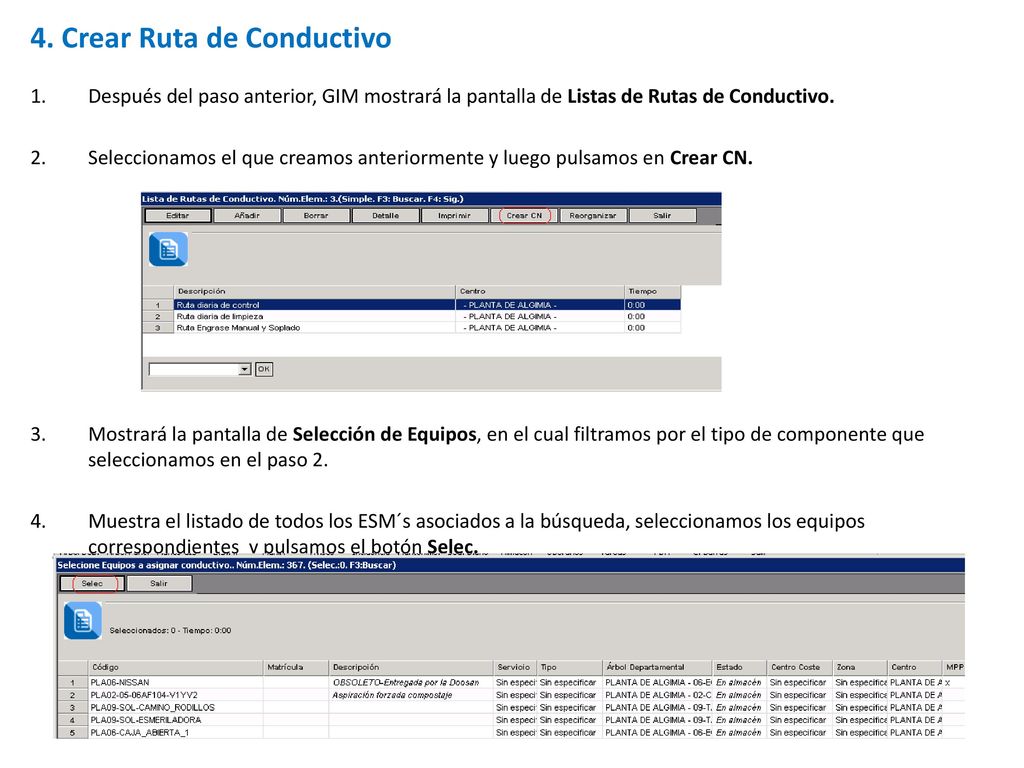1024x768 pixels.
Task: Click the Añadir button
Action: click(x=247, y=216)
